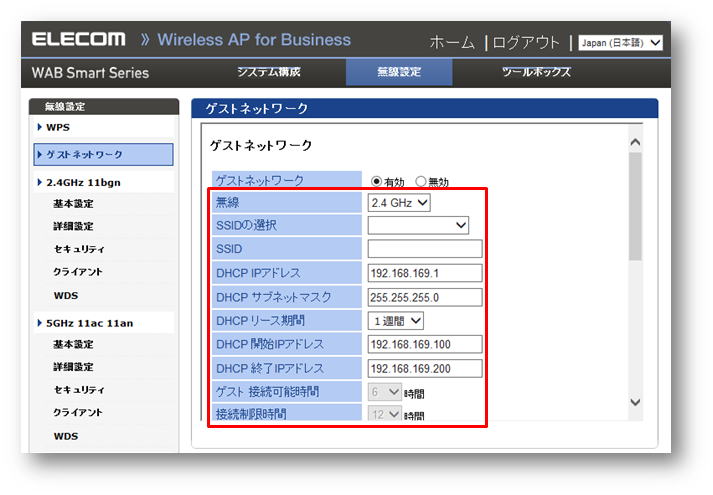Click the DHCP IPアドレス field
This screenshot has height=495, width=713.
425,273
